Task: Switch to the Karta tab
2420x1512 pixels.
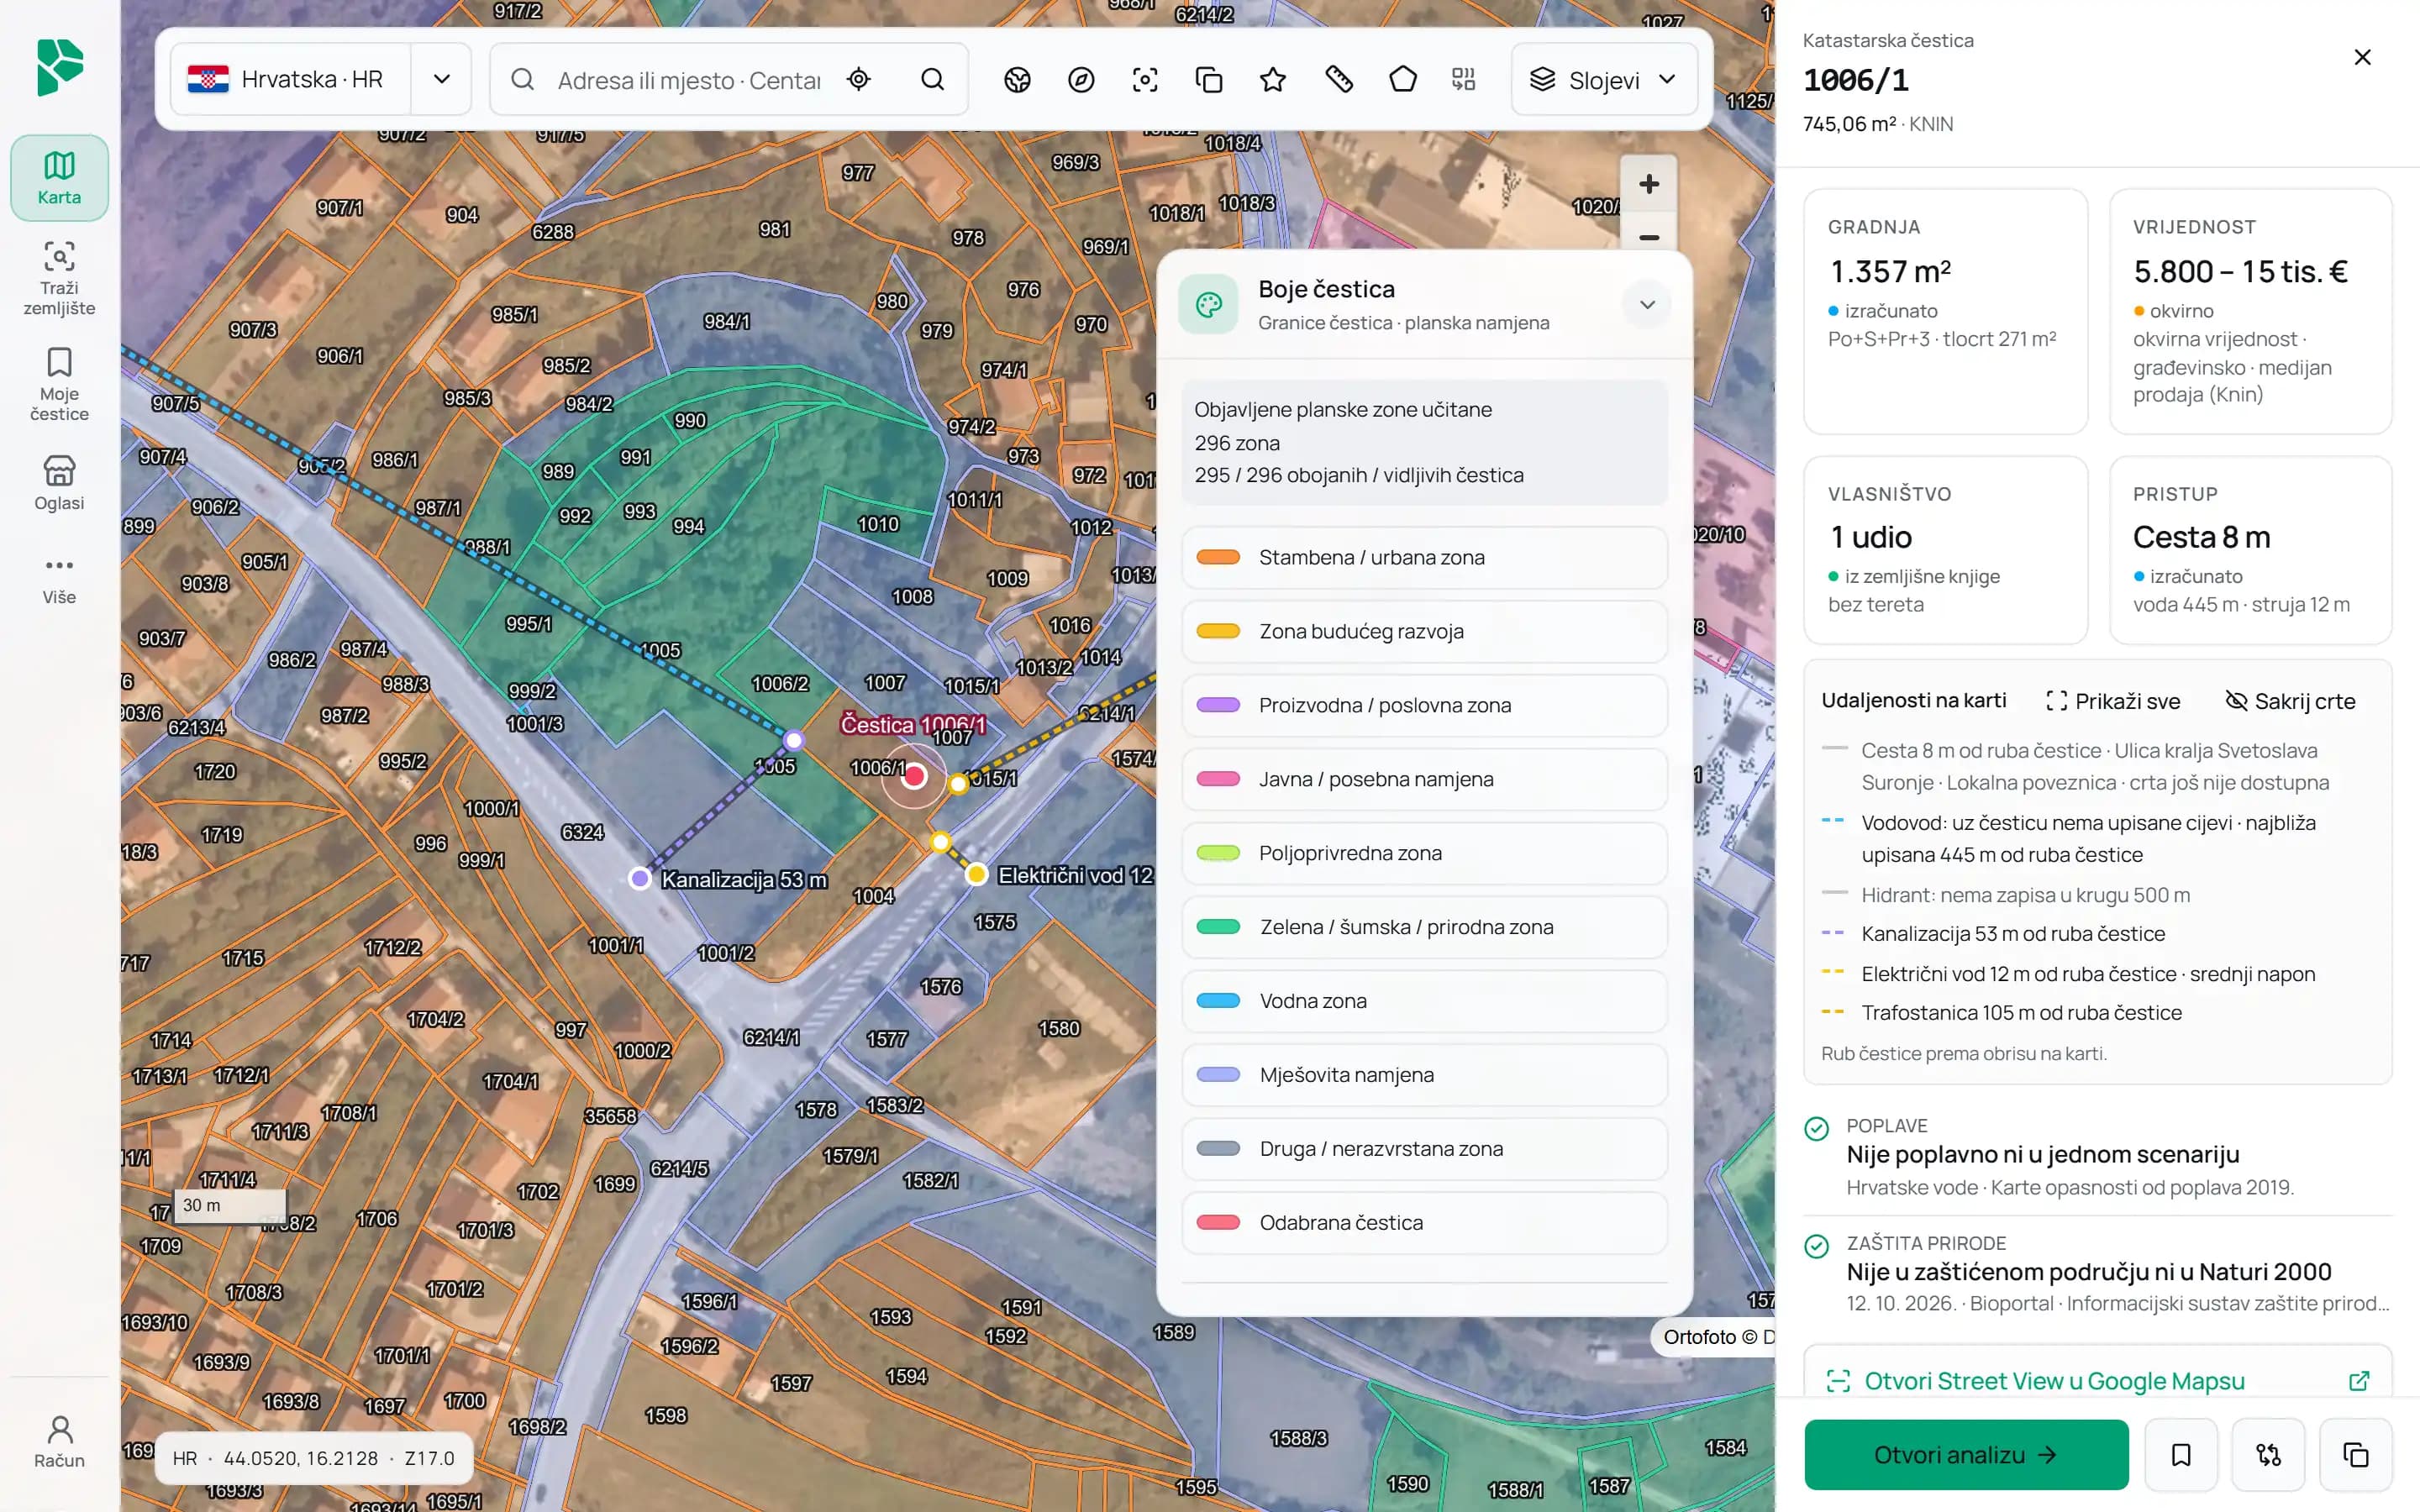Action: tap(59, 178)
